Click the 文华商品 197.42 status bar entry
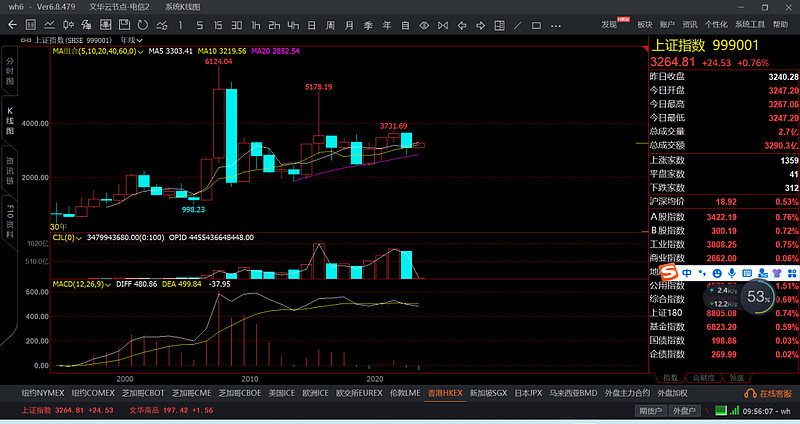Image resolution: width=800 pixels, height=424 pixels. (171, 410)
